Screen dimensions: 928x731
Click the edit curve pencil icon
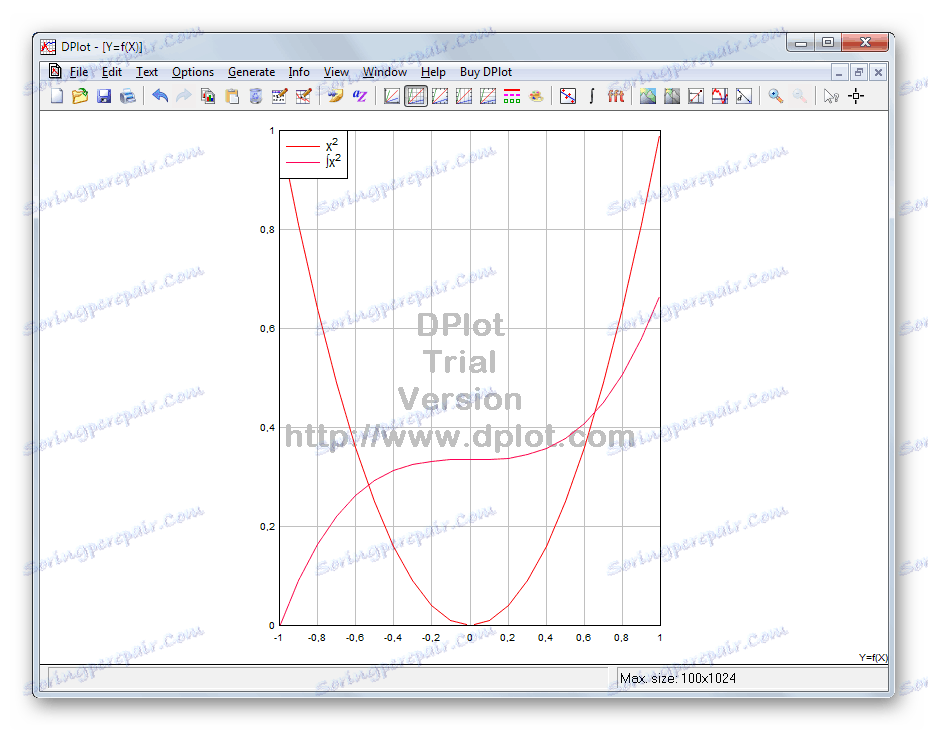(304, 96)
